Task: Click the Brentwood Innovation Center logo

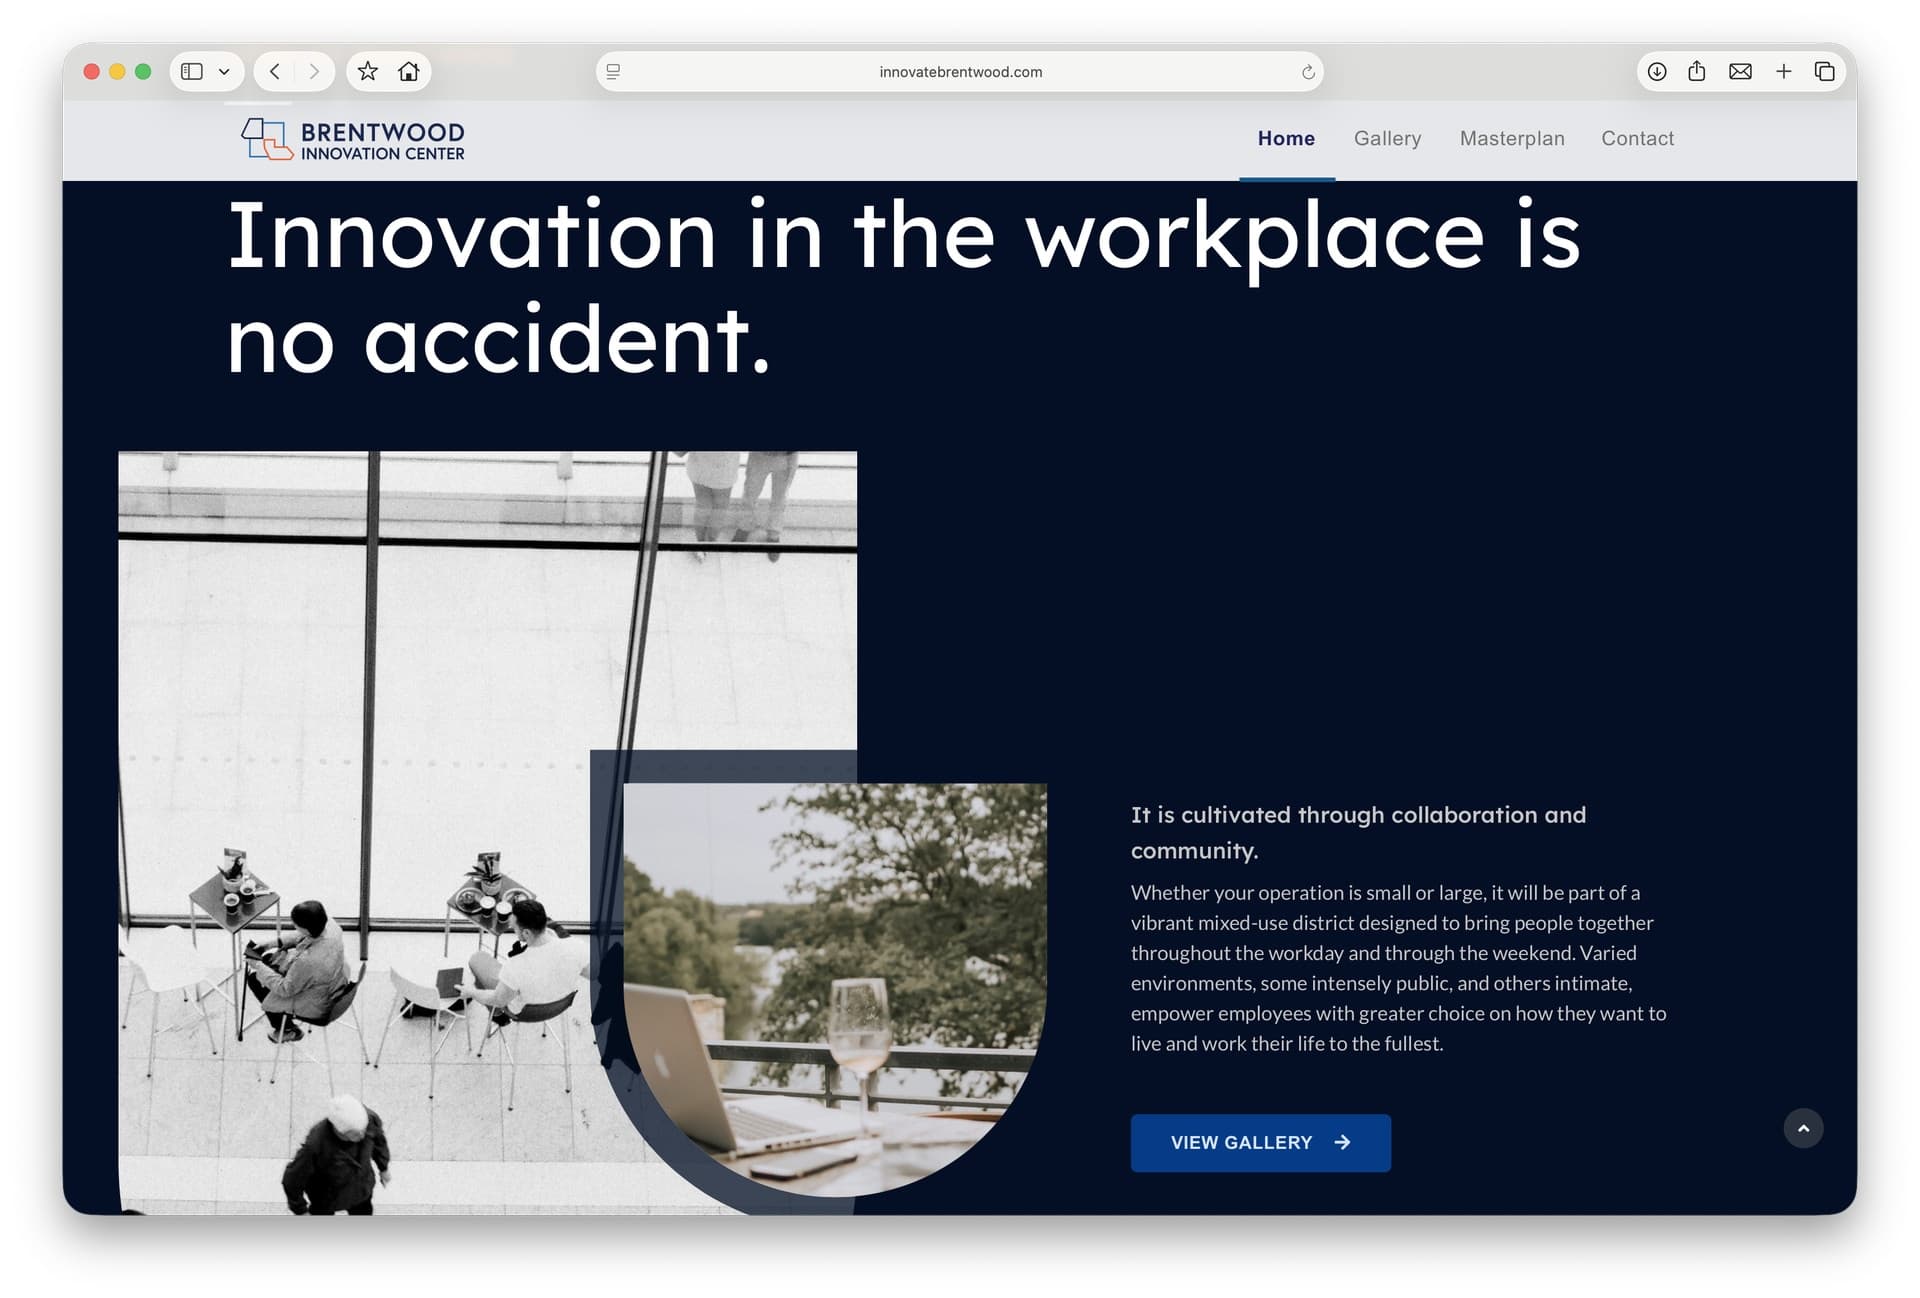Action: tap(350, 139)
